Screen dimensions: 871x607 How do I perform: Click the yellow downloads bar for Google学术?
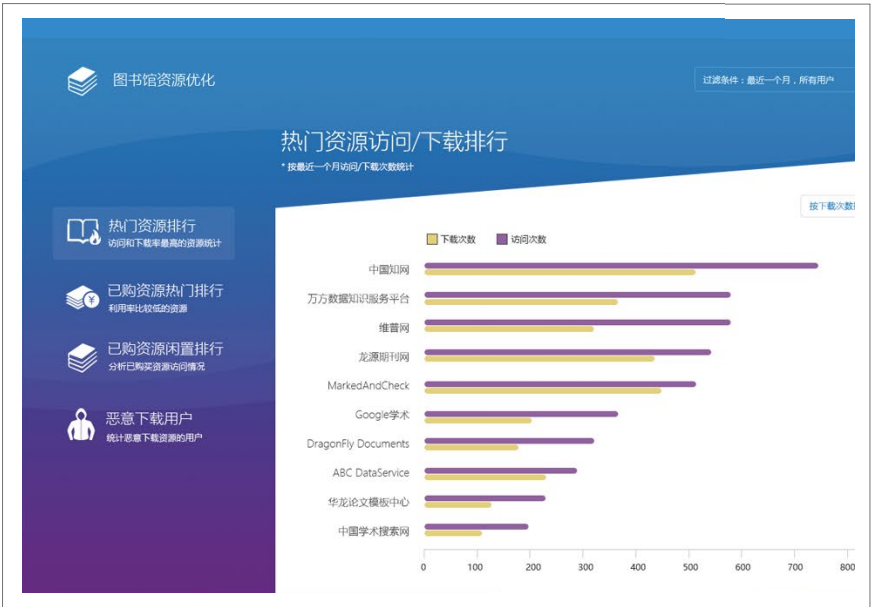point(478,420)
